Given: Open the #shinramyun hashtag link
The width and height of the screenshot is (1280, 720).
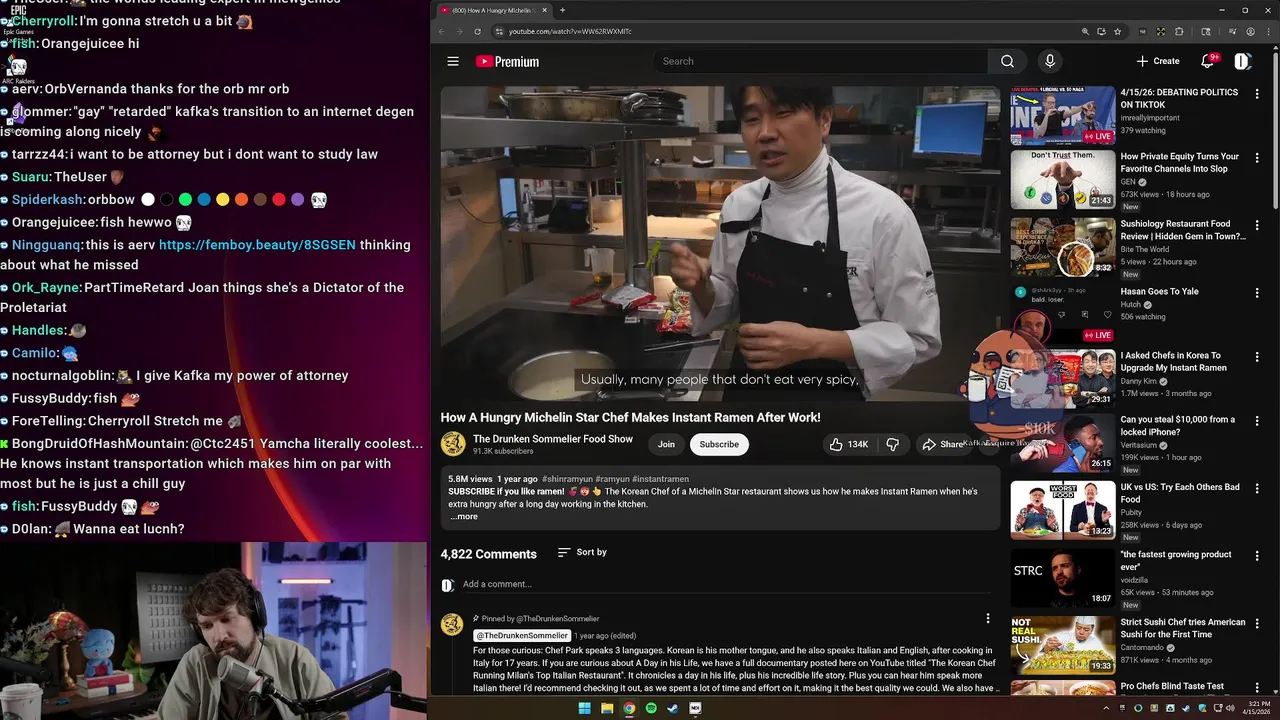Looking at the screenshot, I should [x=568, y=479].
